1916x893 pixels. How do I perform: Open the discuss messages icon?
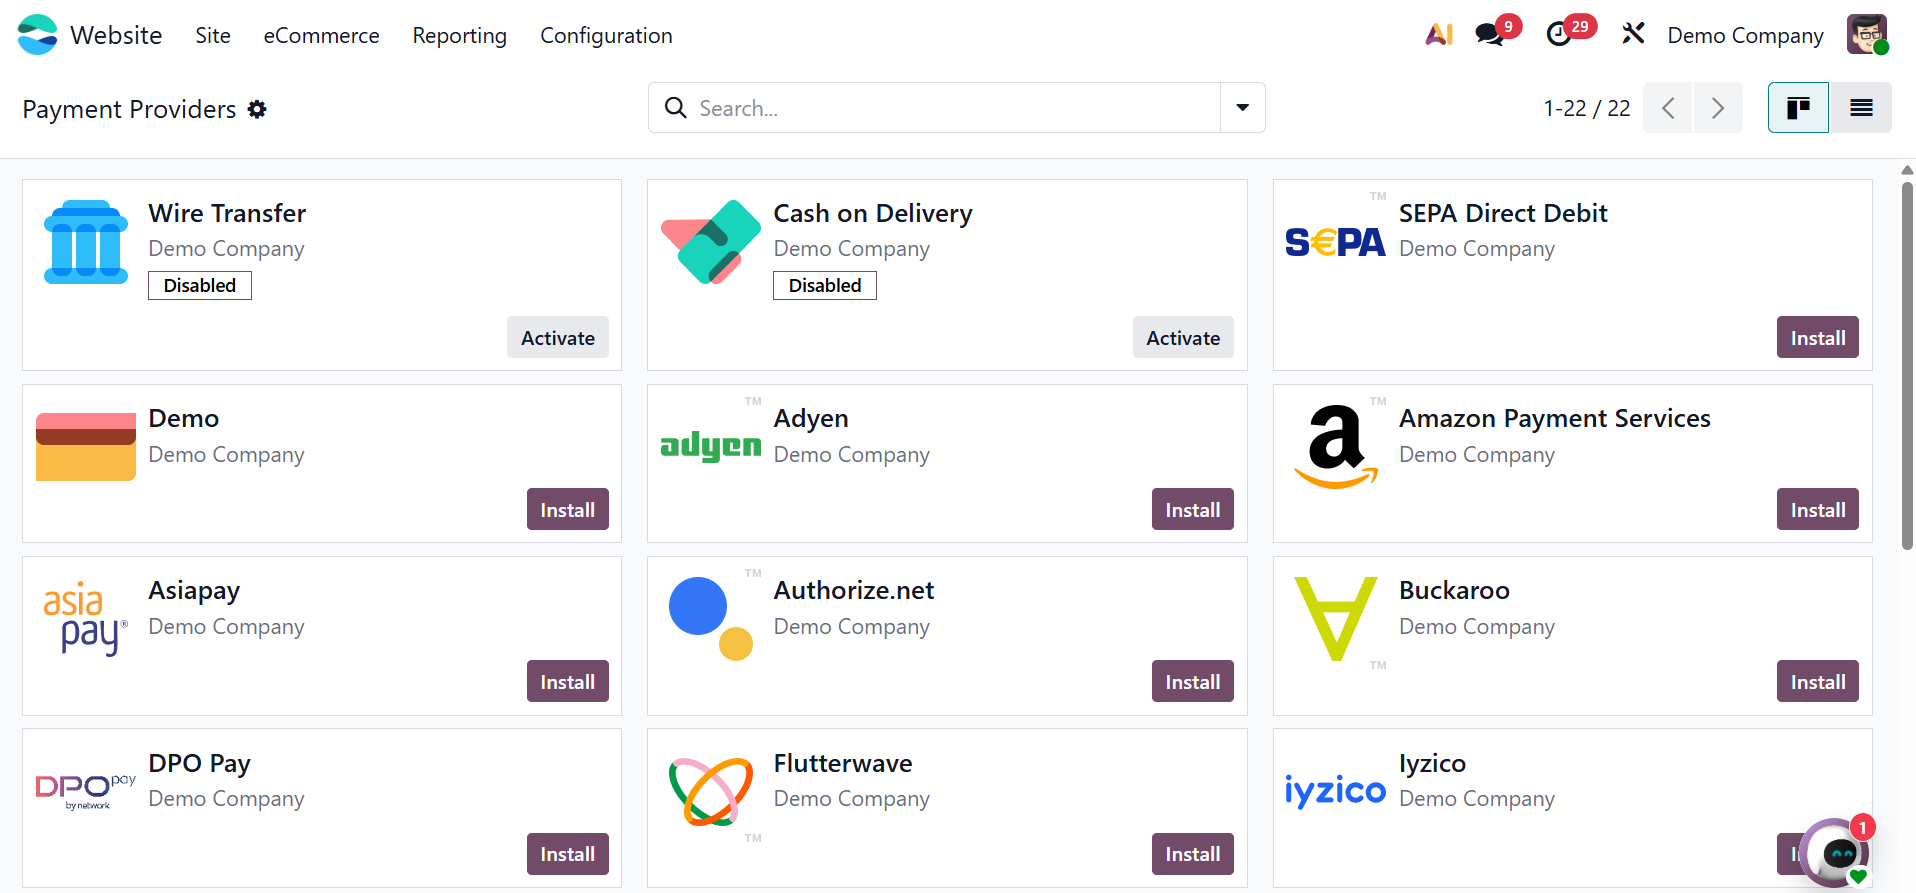(1490, 35)
